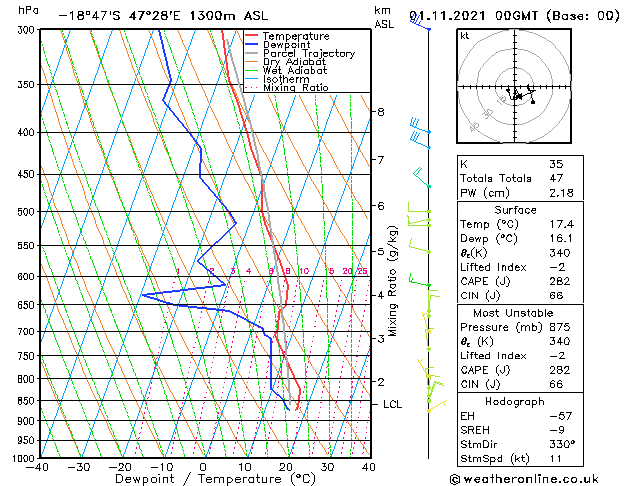Click the weatheronline.co.uk copyright text
The height and width of the screenshot is (486, 629).
click(x=524, y=479)
